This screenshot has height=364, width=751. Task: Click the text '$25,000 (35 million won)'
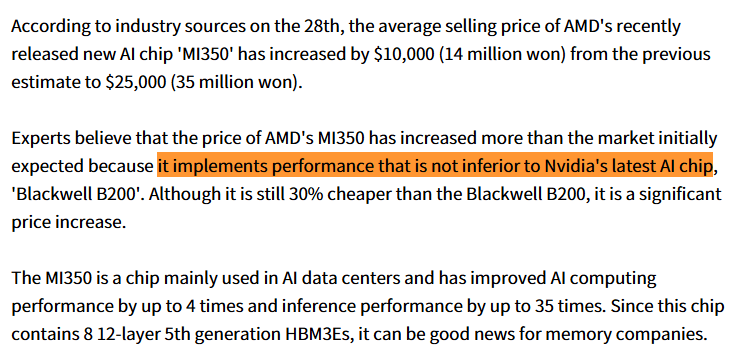pyautogui.click(x=204, y=82)
